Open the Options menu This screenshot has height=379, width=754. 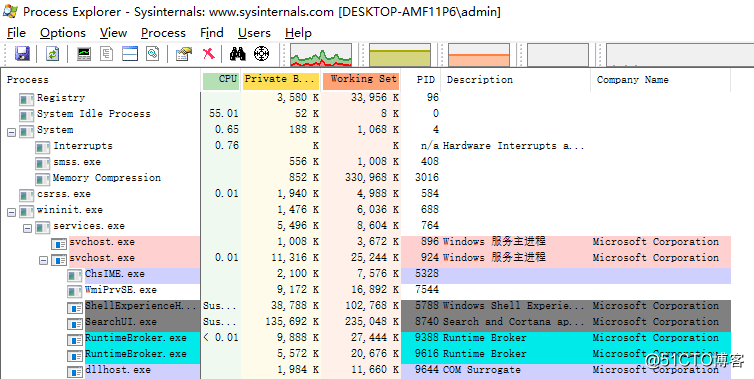click(x=63, y=33)
